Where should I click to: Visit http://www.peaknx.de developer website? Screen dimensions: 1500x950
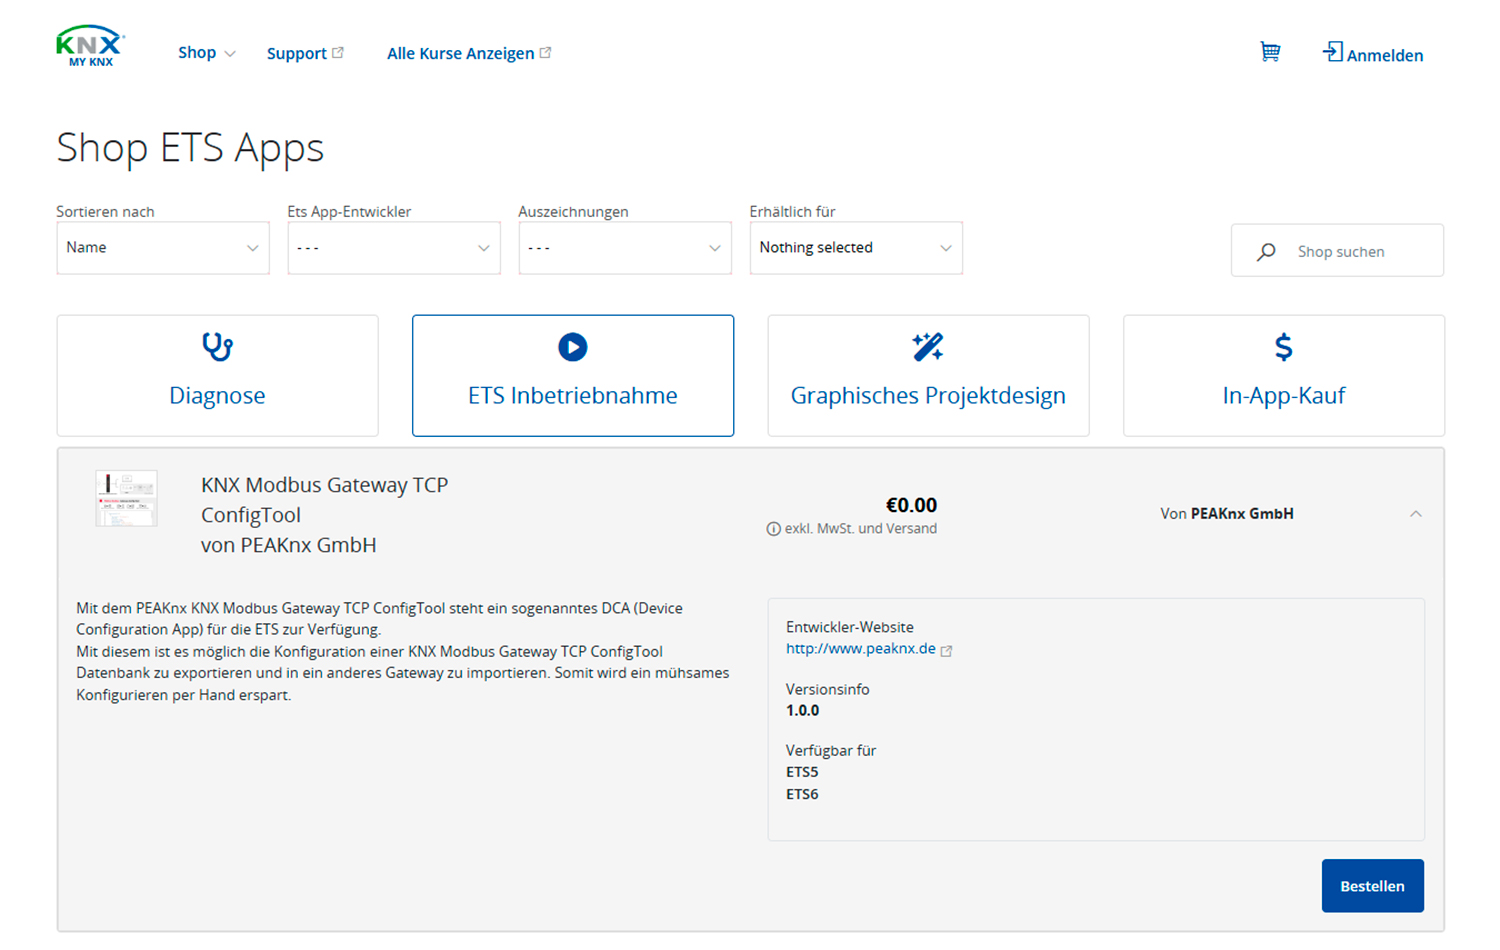pyautogui.click(x=861, y=649)
